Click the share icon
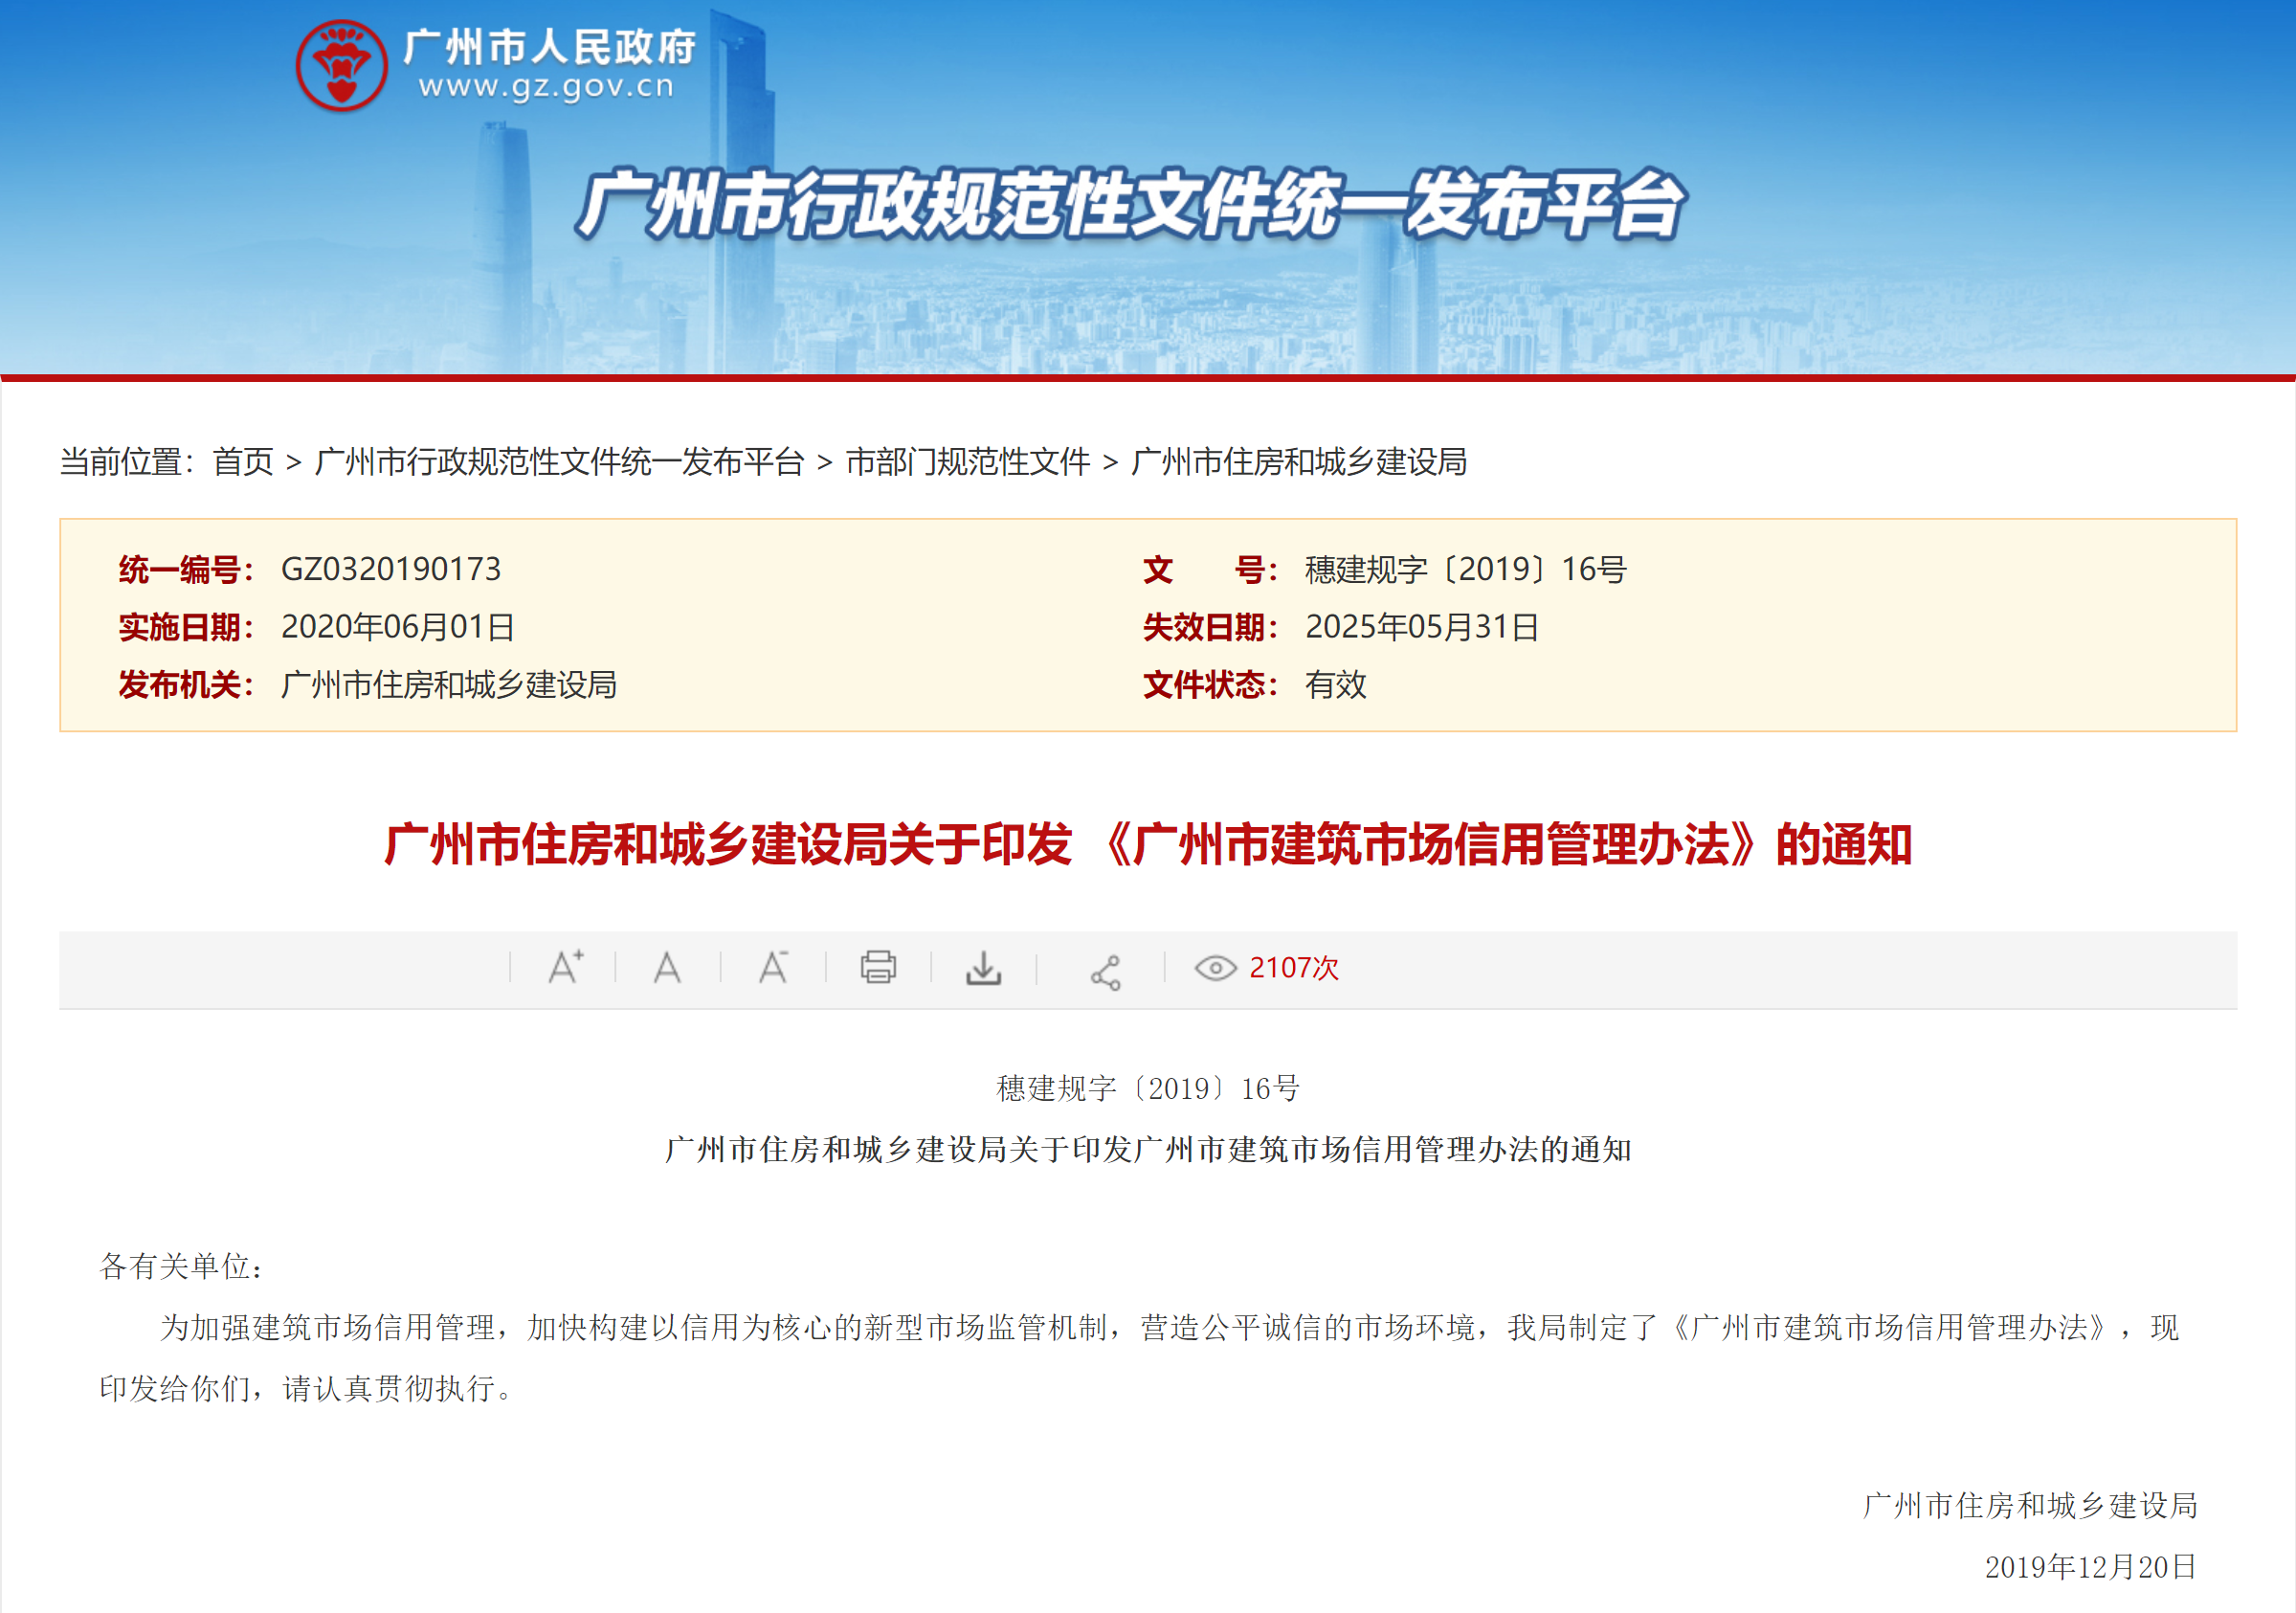The width and height of the screenshot is (2296, 1613). coord(1105,972)
